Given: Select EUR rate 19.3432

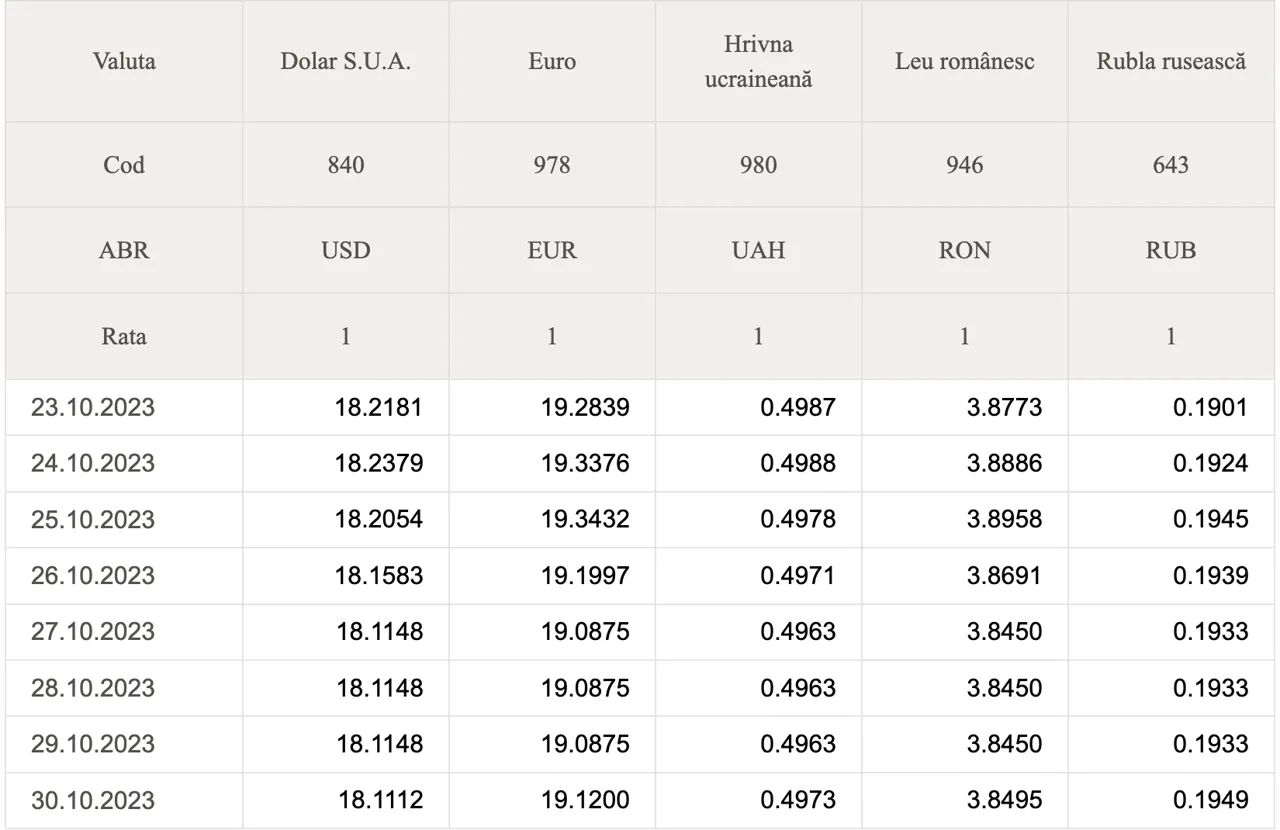Looking at the screenshot, I should [x=585, y=520].
